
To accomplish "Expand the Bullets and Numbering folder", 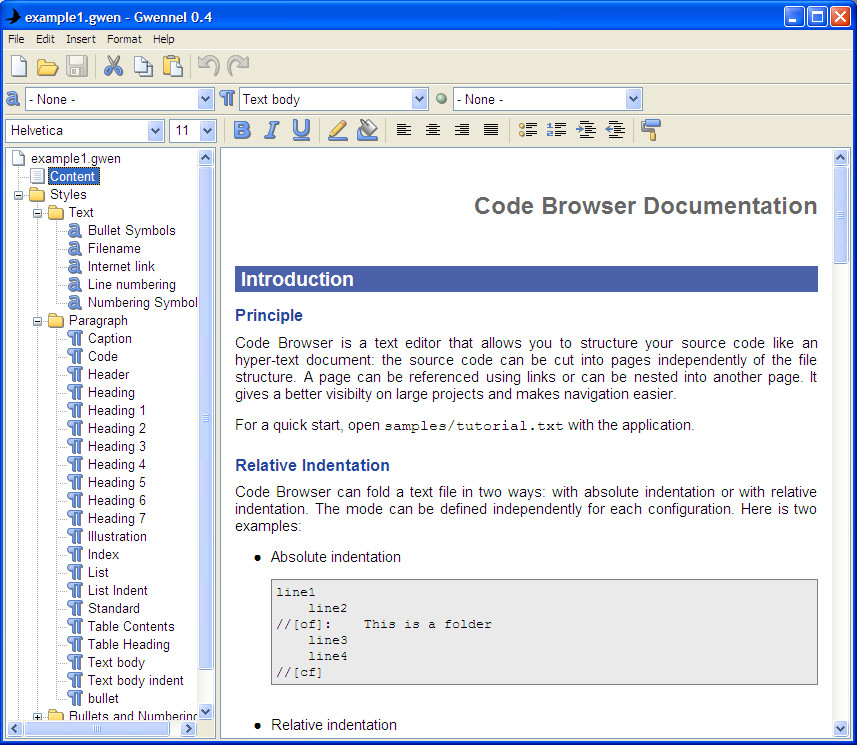I will pyautogui.click(x=37, y=717).
